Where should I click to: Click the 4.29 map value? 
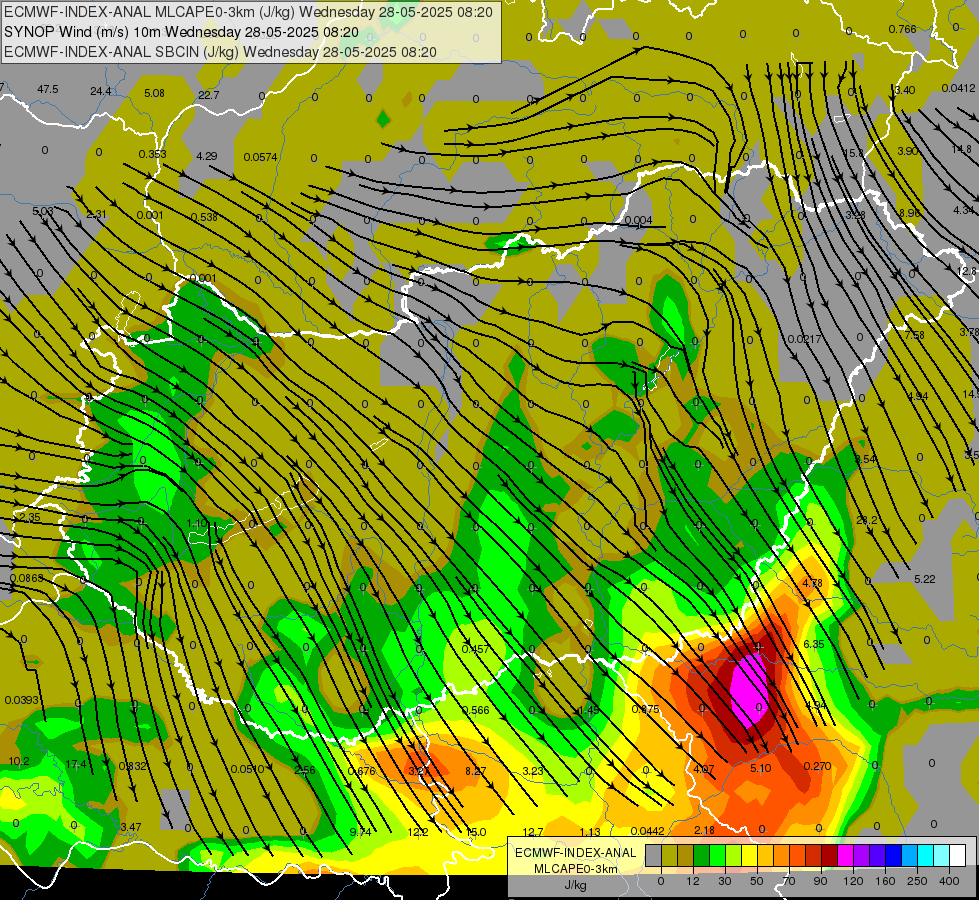(207, 156)
